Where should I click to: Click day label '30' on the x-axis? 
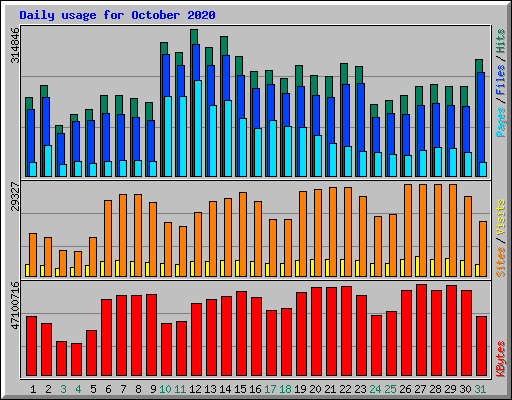[x=465, y=389]
